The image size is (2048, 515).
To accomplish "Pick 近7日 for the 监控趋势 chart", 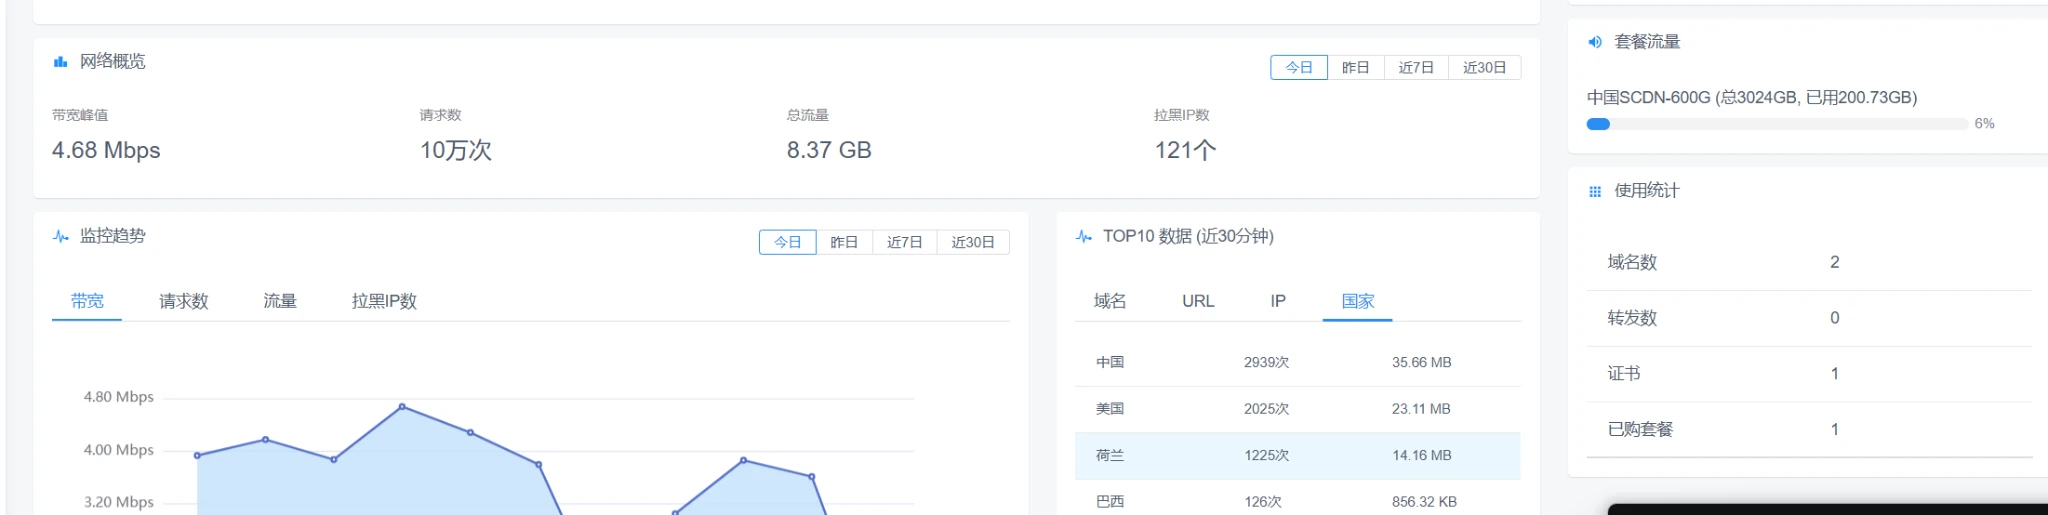I will [x=904, y=242].
